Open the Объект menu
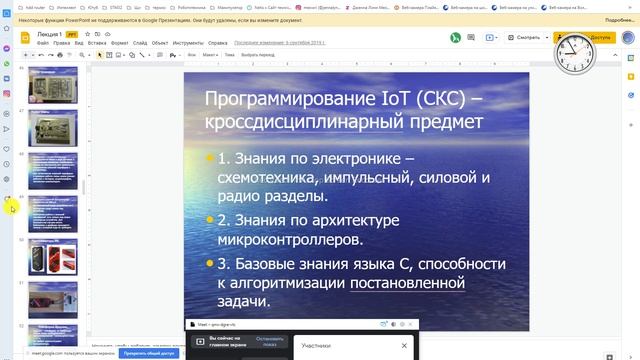 pyautogui.click(x=160, y=43)
